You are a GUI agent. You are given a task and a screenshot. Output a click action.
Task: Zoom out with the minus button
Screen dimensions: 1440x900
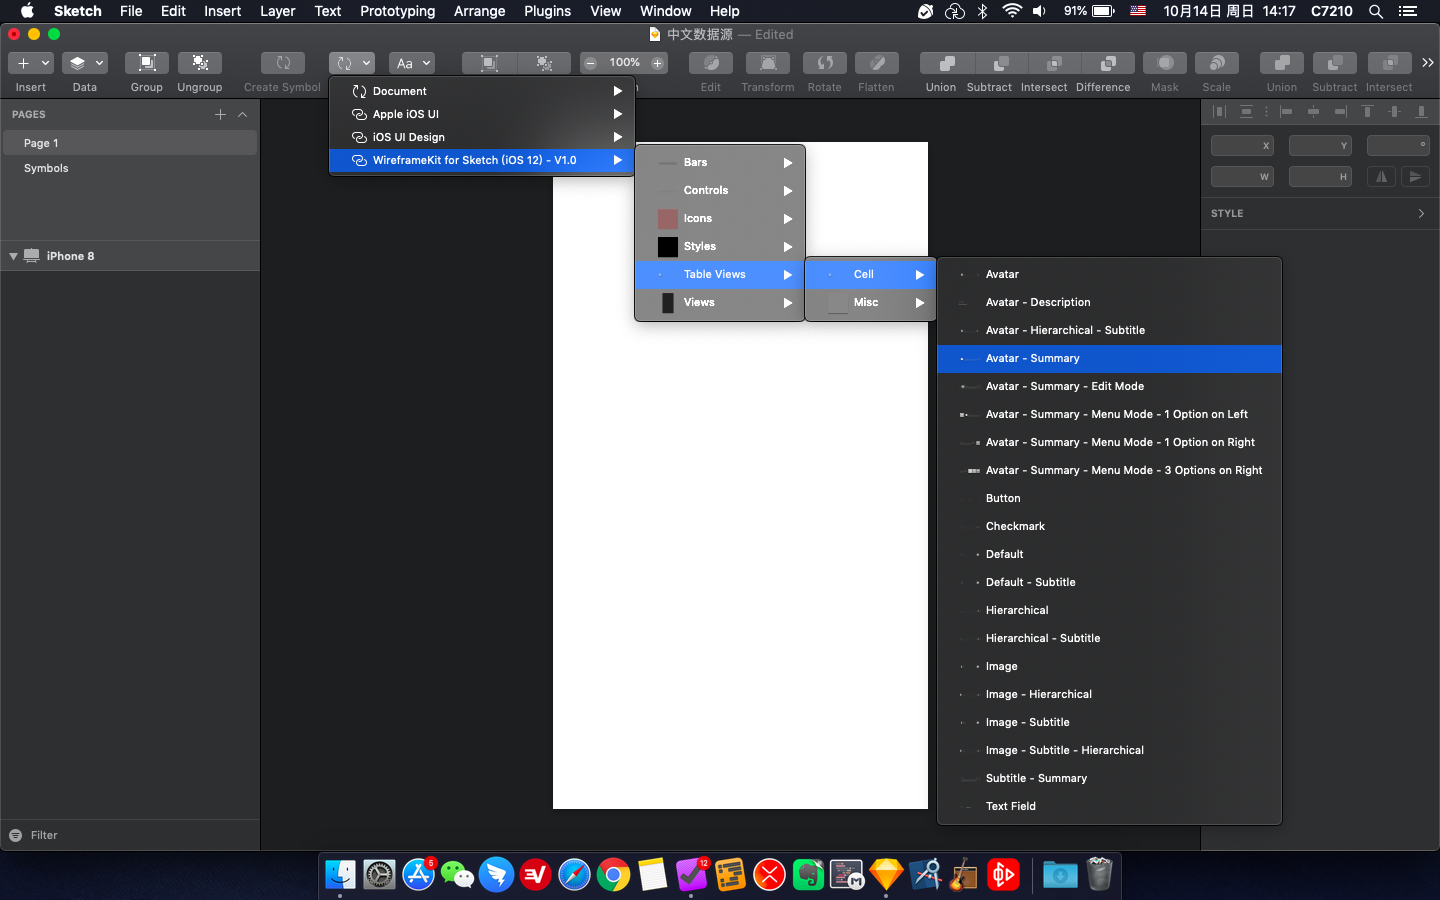click(591, 63)
